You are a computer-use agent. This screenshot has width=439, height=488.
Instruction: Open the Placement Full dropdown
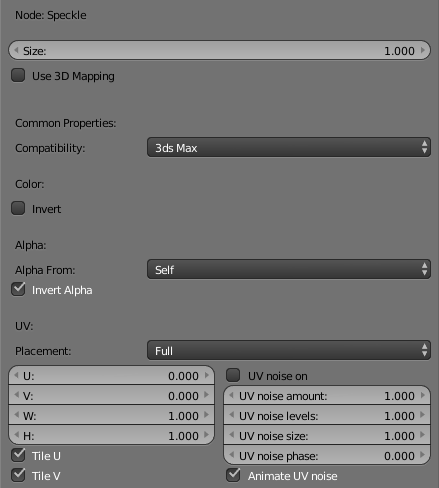(289, 350)
